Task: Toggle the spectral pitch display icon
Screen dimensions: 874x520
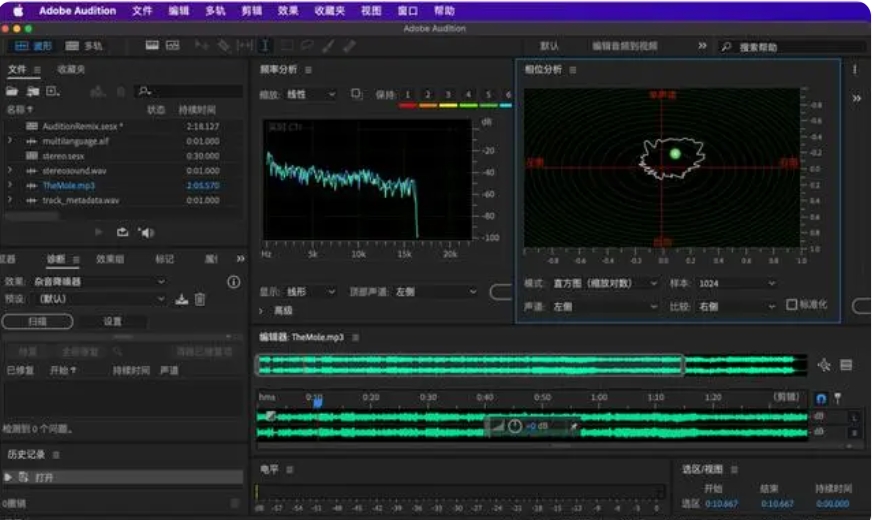Action: 173,45
